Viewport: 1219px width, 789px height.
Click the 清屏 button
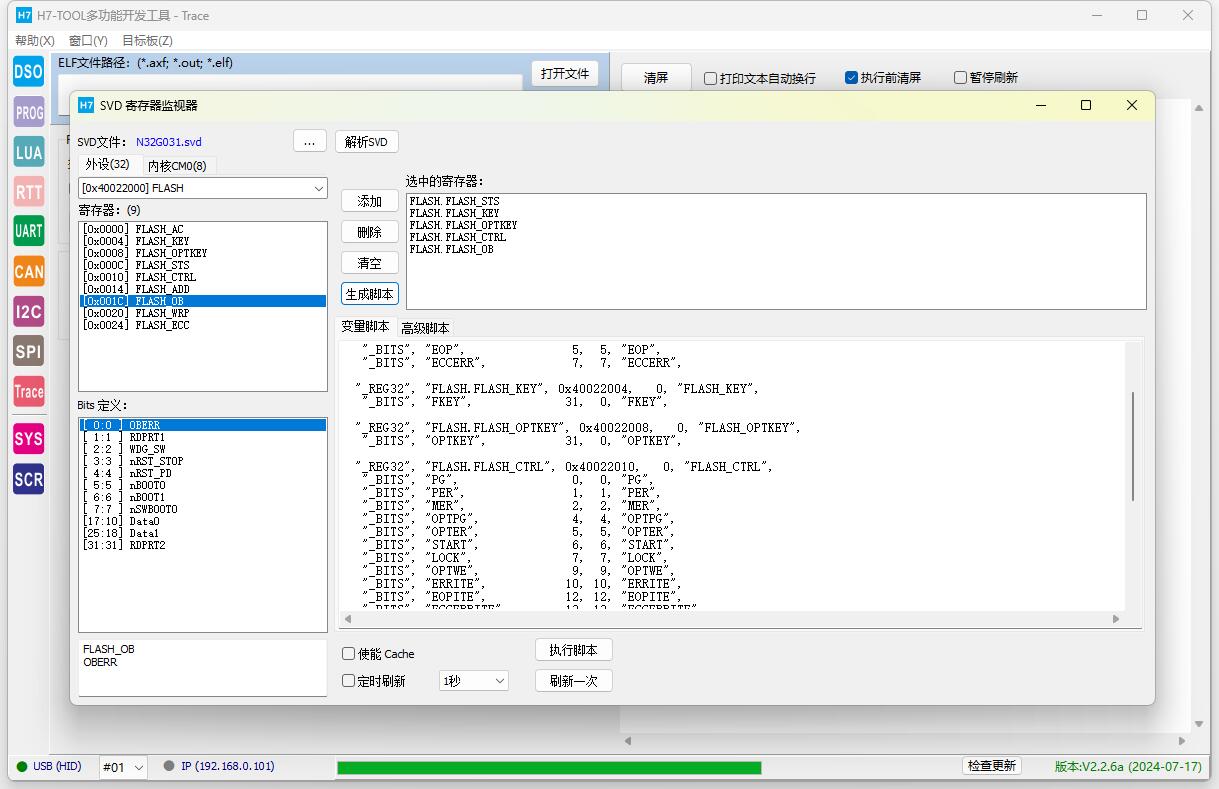pos(656,78)
